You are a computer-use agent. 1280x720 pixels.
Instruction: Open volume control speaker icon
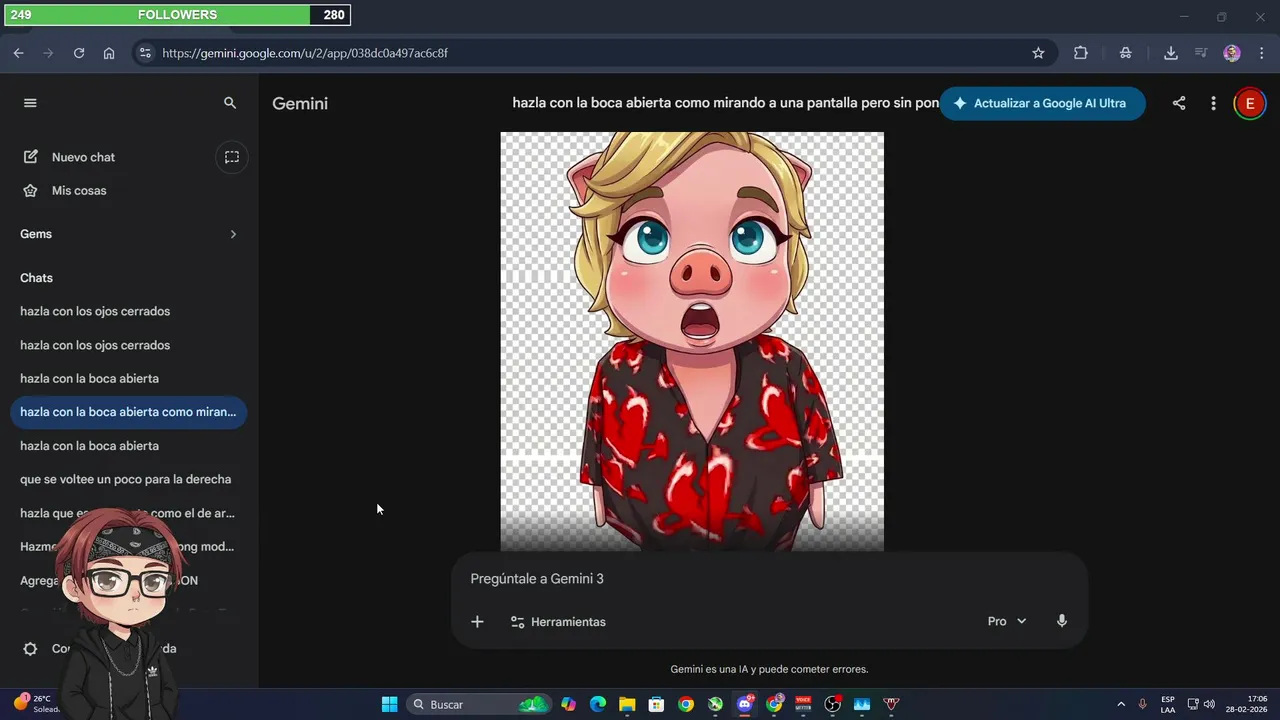1209,704
